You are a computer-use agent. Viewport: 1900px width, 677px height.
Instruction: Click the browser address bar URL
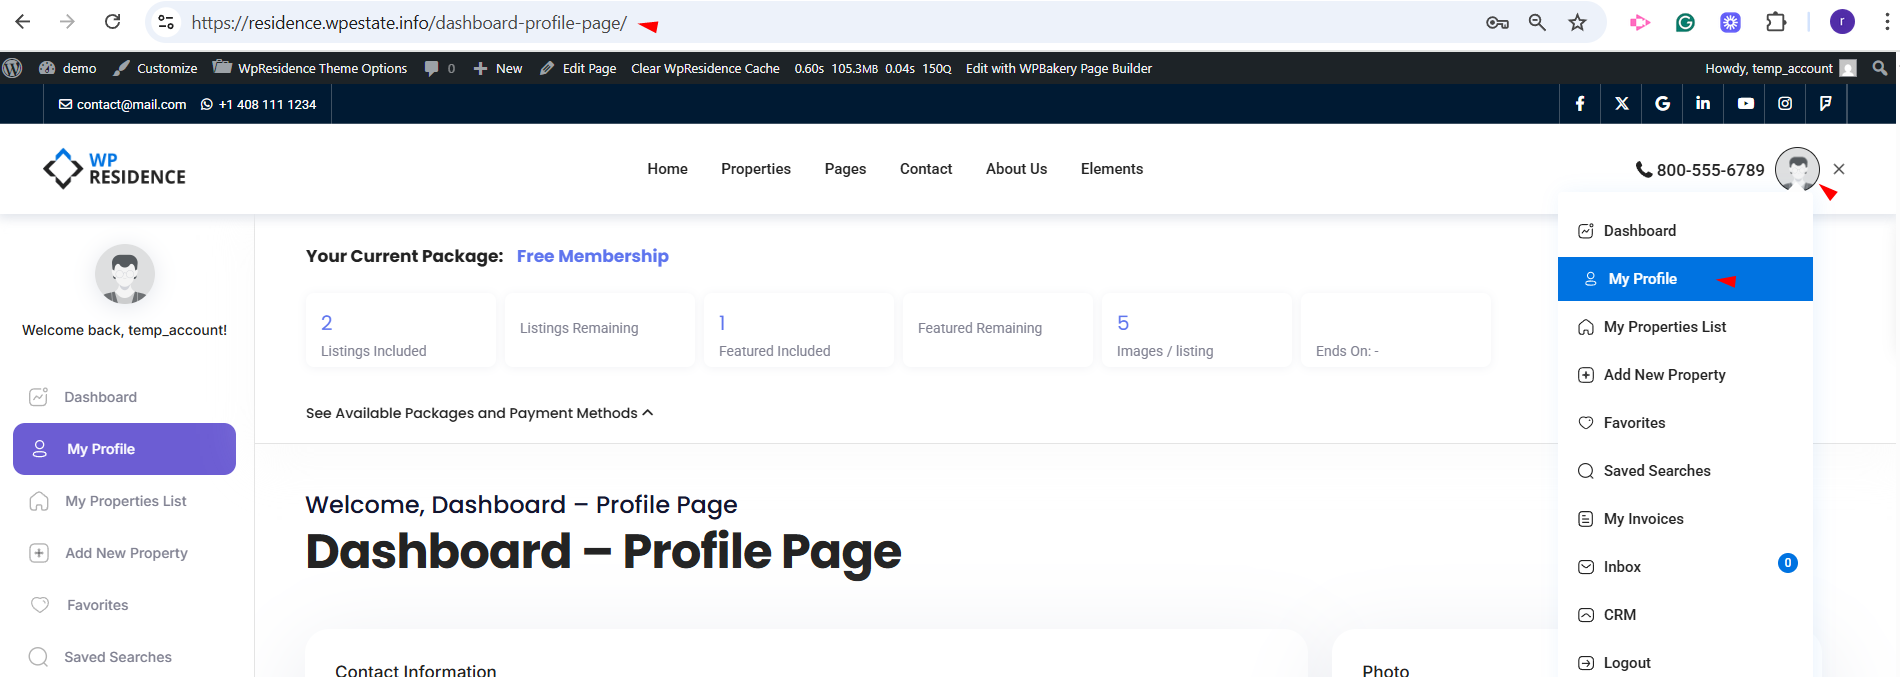pos(409,22)
